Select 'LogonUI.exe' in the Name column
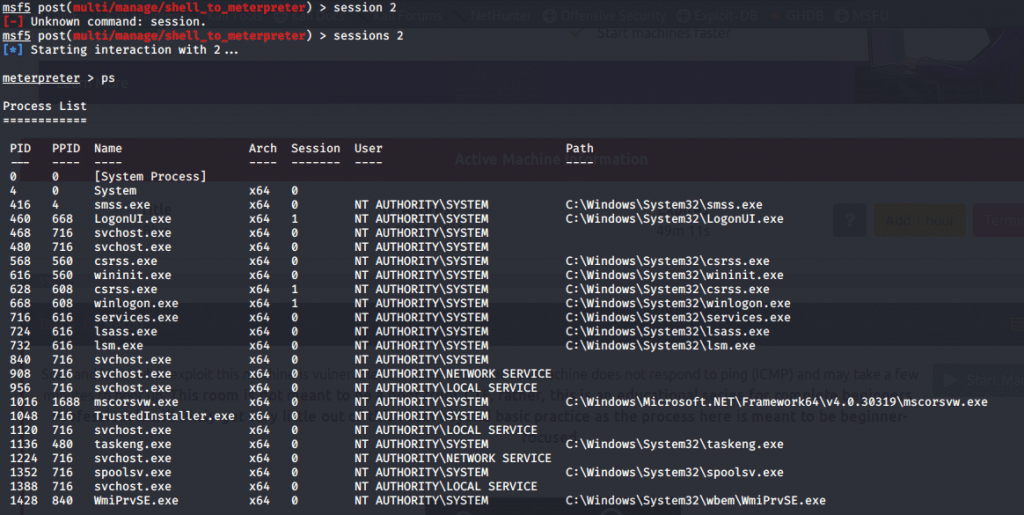1024x515 pixels. point(133,219)
